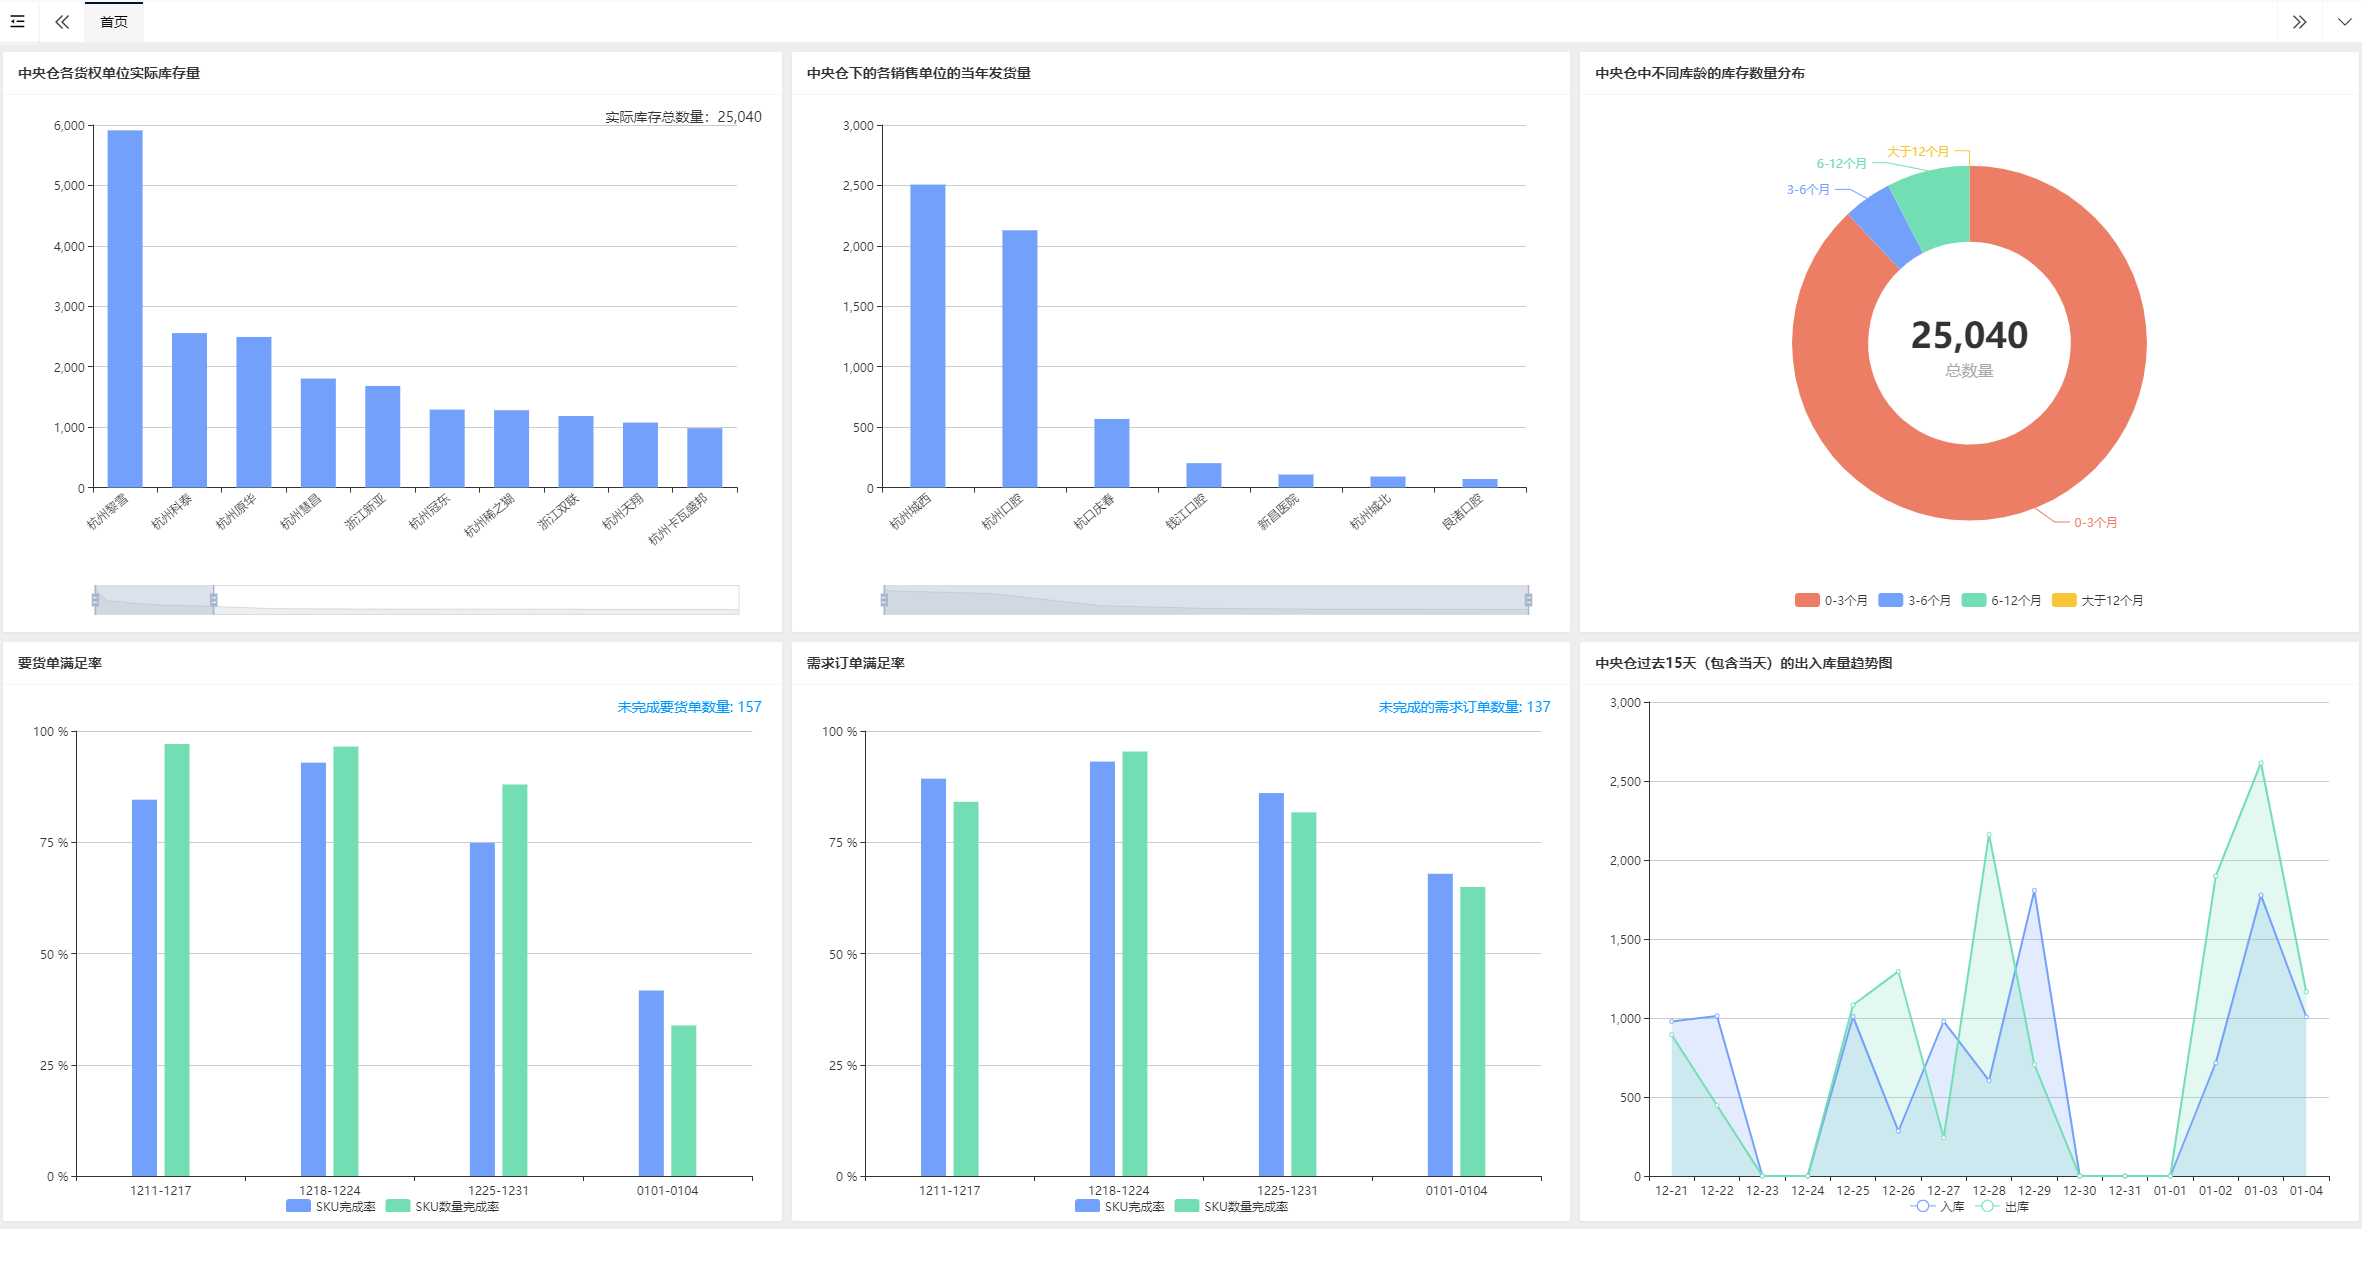Click the 杭州科泰 inventory bar
Viewport: 2362px width, 1265px height.
(189, 410)
